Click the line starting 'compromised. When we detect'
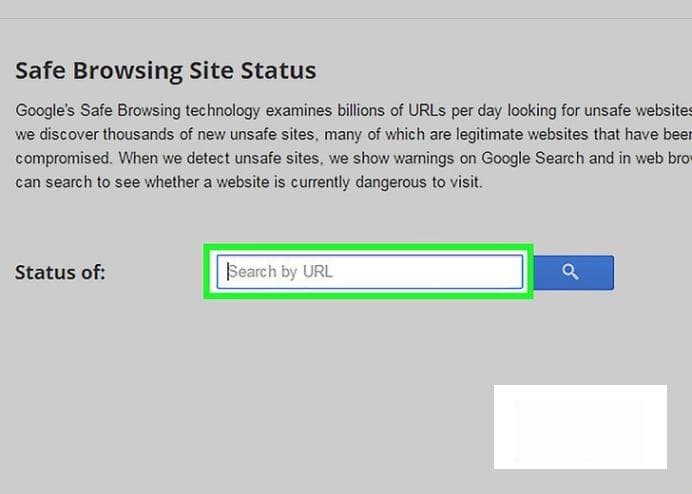The image size is (692, 494). (x=354, y=158)
